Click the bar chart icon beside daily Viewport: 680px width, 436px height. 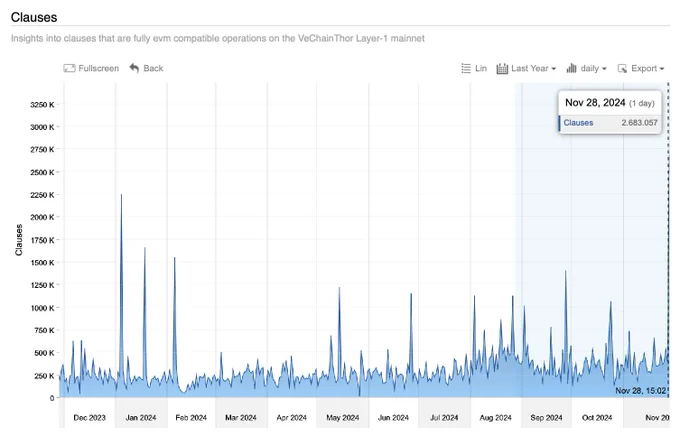coord(571,69)
